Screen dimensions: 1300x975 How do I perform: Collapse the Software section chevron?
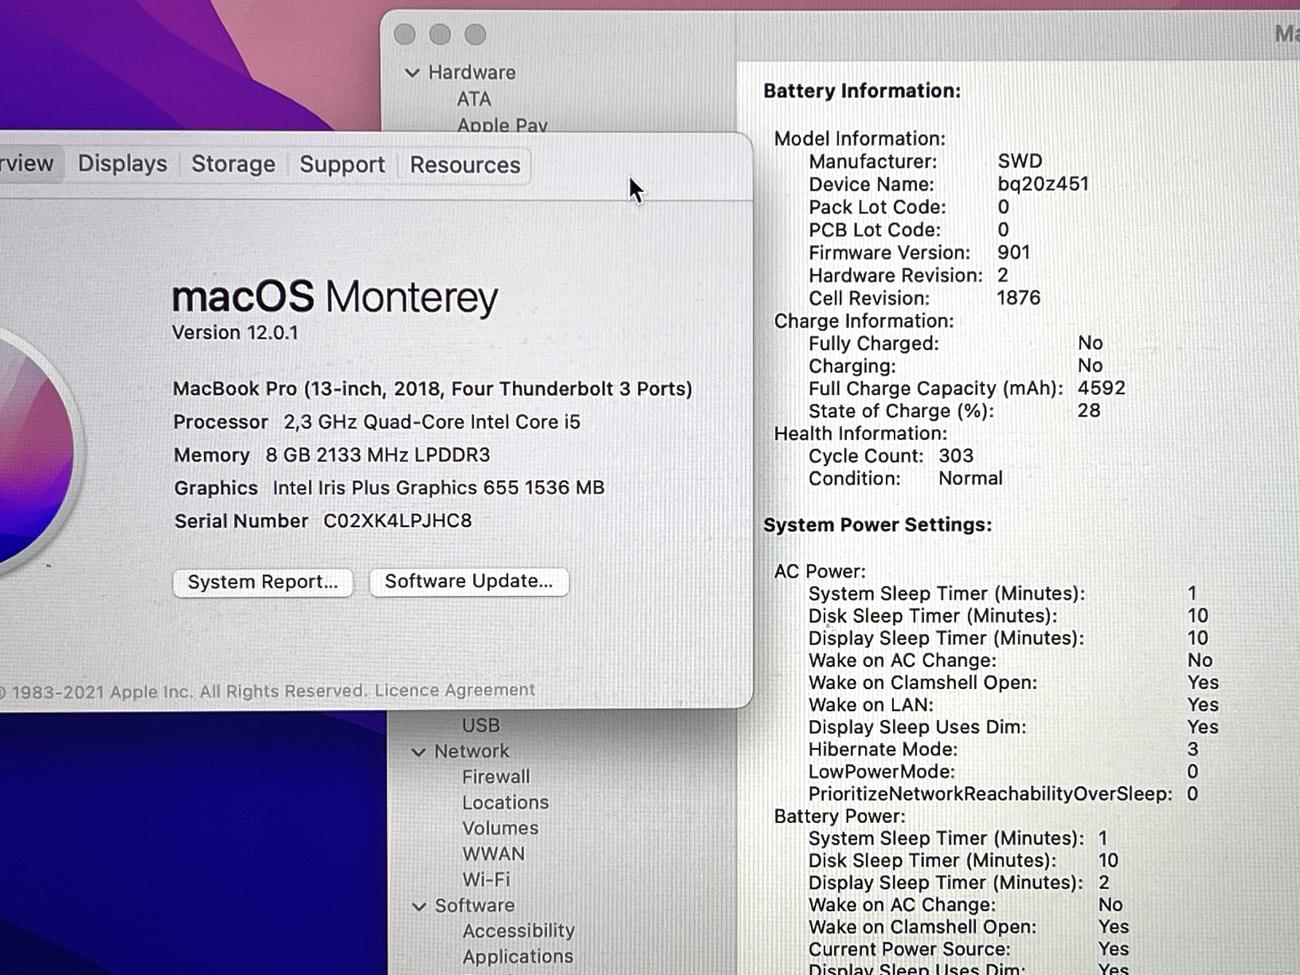pos(419,906)
